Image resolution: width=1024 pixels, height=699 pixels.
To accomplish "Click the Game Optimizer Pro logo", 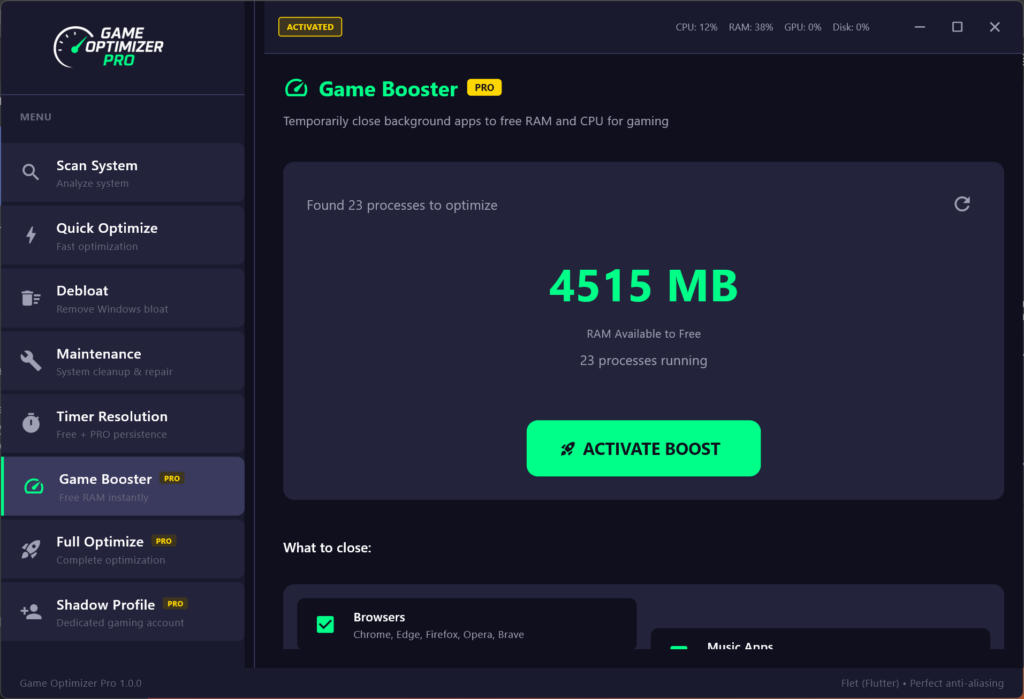I will point(109,47).
